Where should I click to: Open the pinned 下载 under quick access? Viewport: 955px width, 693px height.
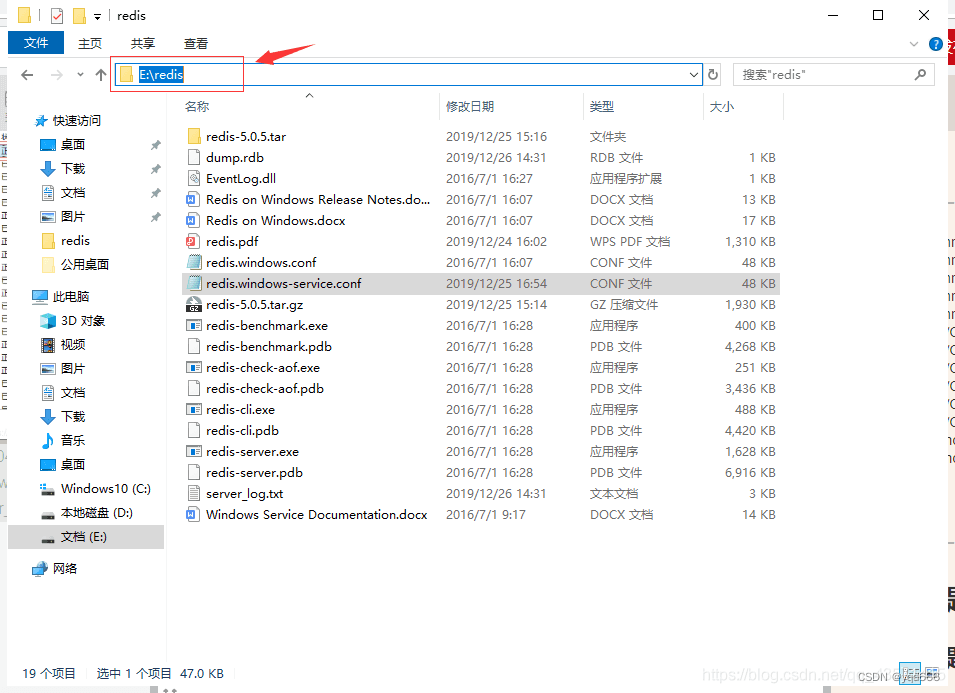pyautogui.click(x=72, y=169)
